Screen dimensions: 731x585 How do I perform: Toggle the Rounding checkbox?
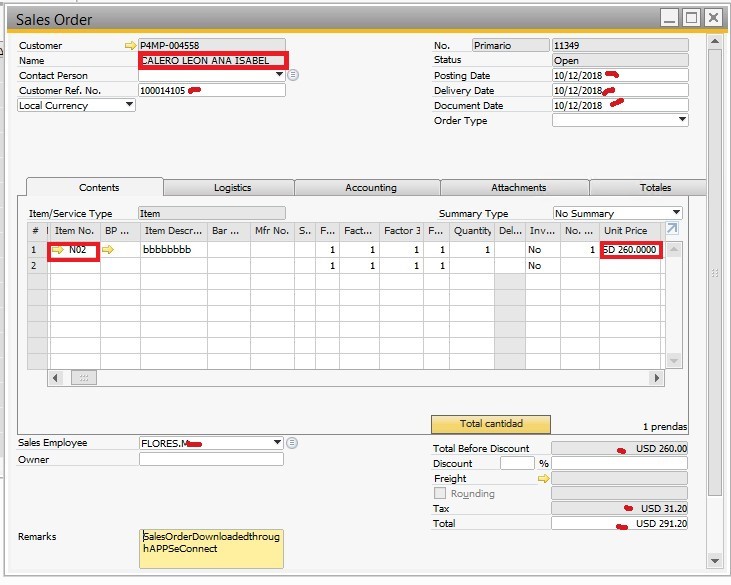440,494
